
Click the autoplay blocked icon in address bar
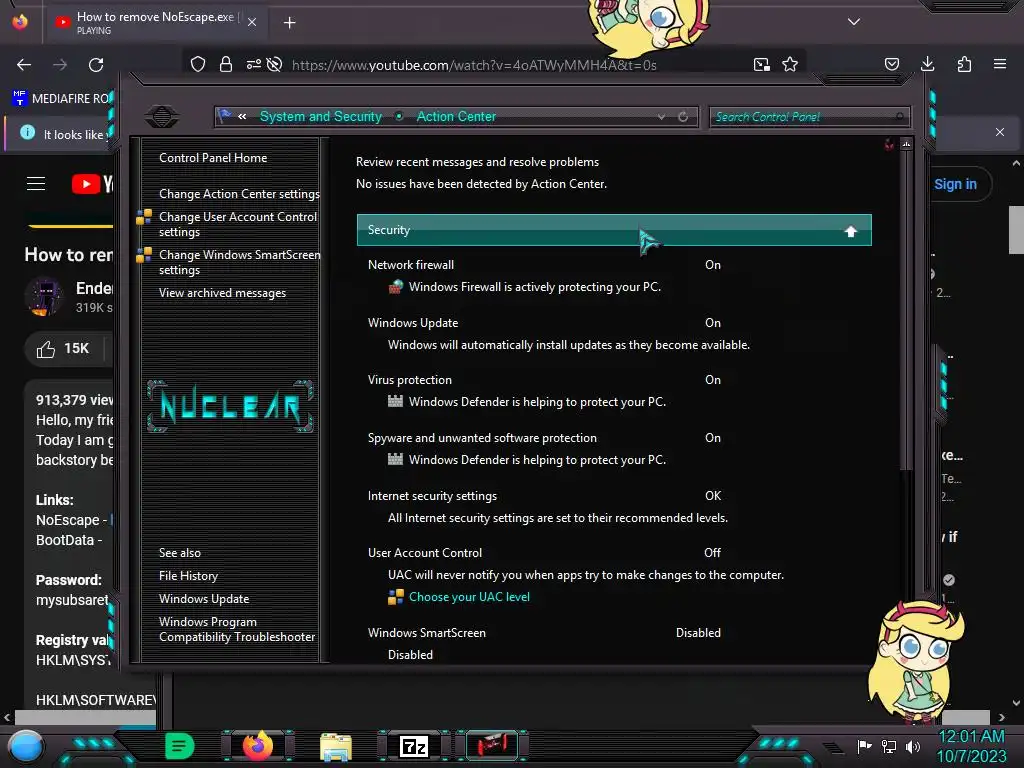pos(274,64)
